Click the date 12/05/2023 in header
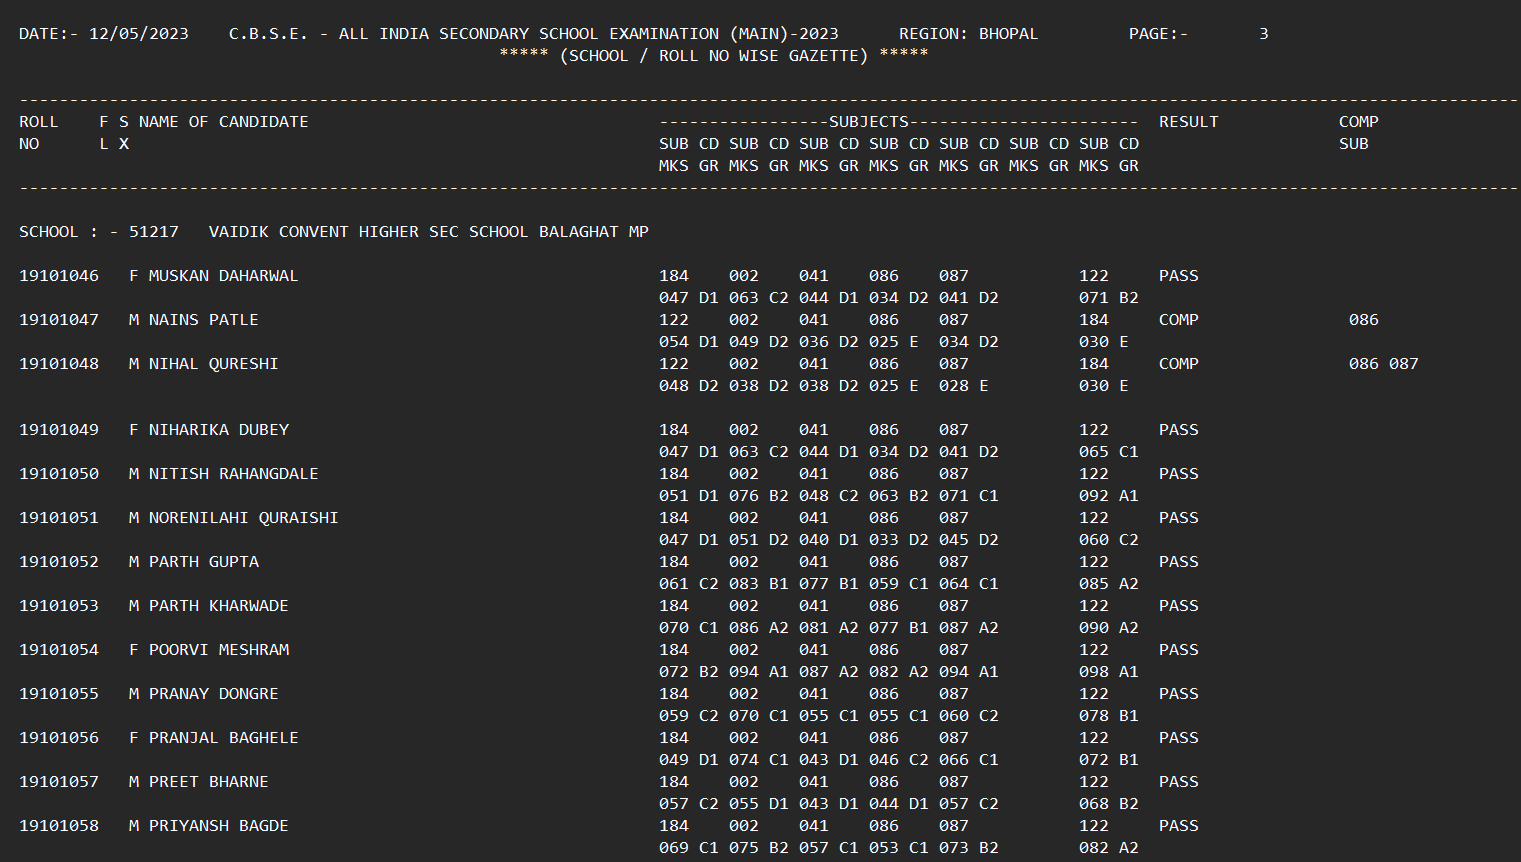This screenshot has height=862, width=1521. pyautogui.click(x=138, y=34)
